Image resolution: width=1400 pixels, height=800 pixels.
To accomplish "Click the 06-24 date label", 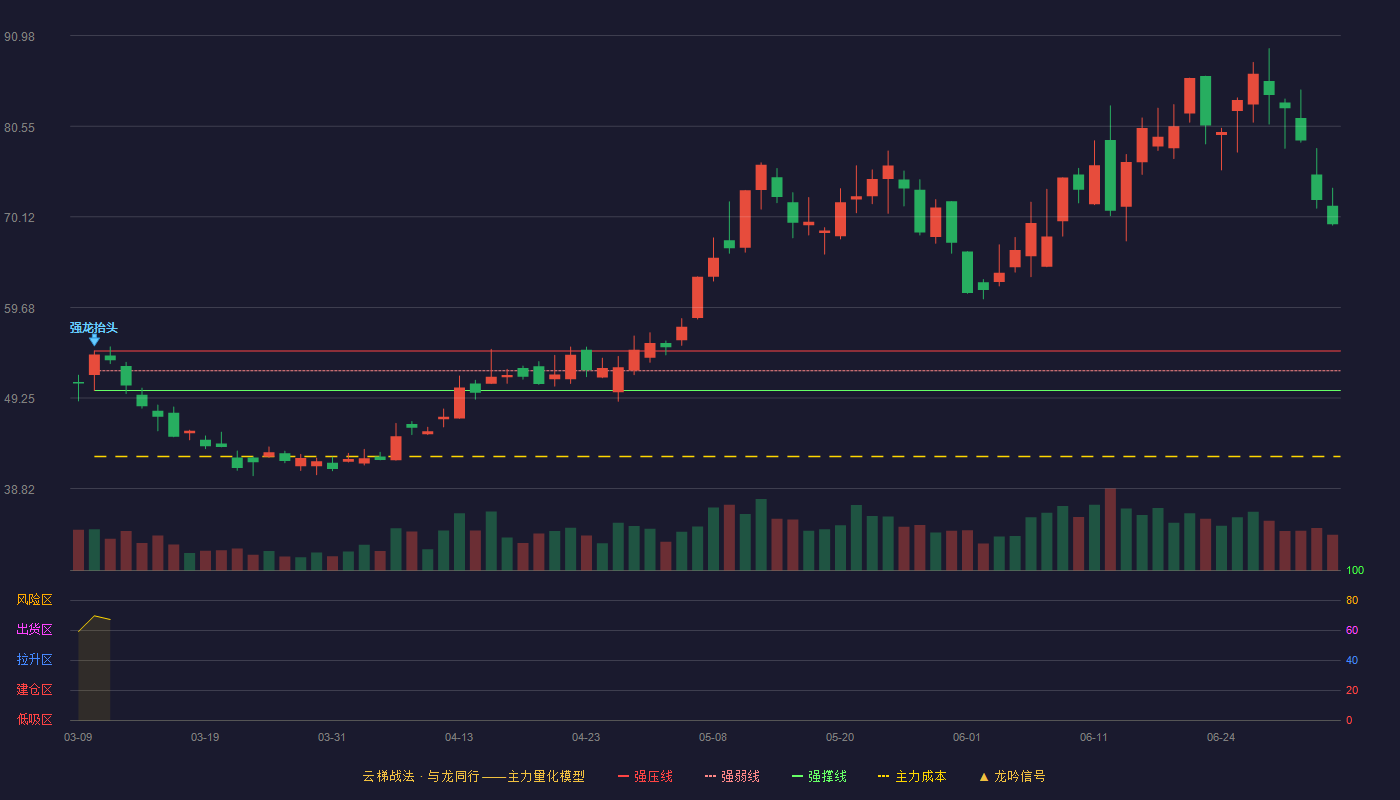I will [x=1221, y=737].
